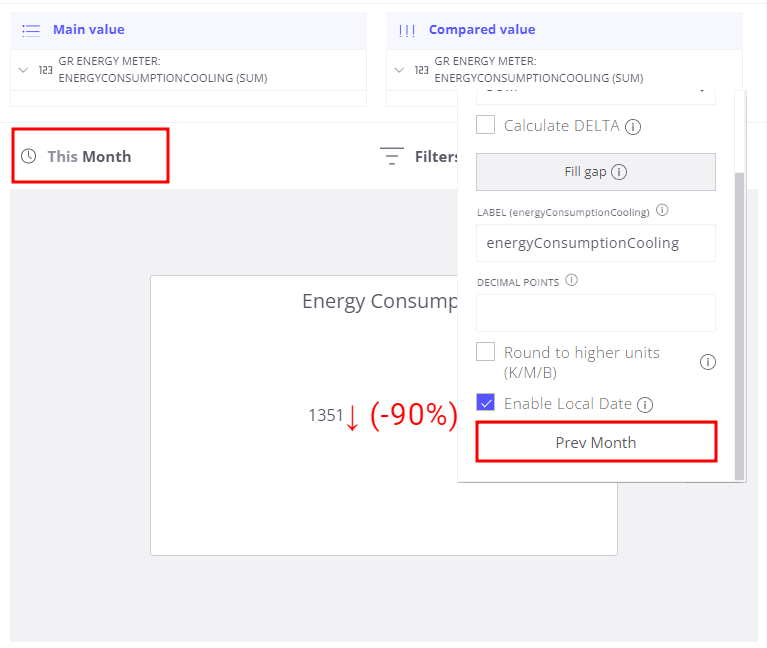Show info for LABEL energyConsumptionCooling
This screenshot has height=648, width=767.
click(x=662, y=210)
